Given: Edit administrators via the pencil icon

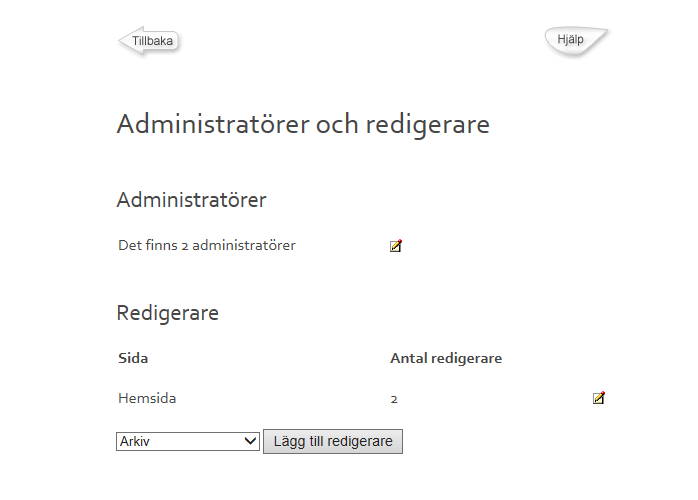Looking at the screenshot, I should click(396, 246).
